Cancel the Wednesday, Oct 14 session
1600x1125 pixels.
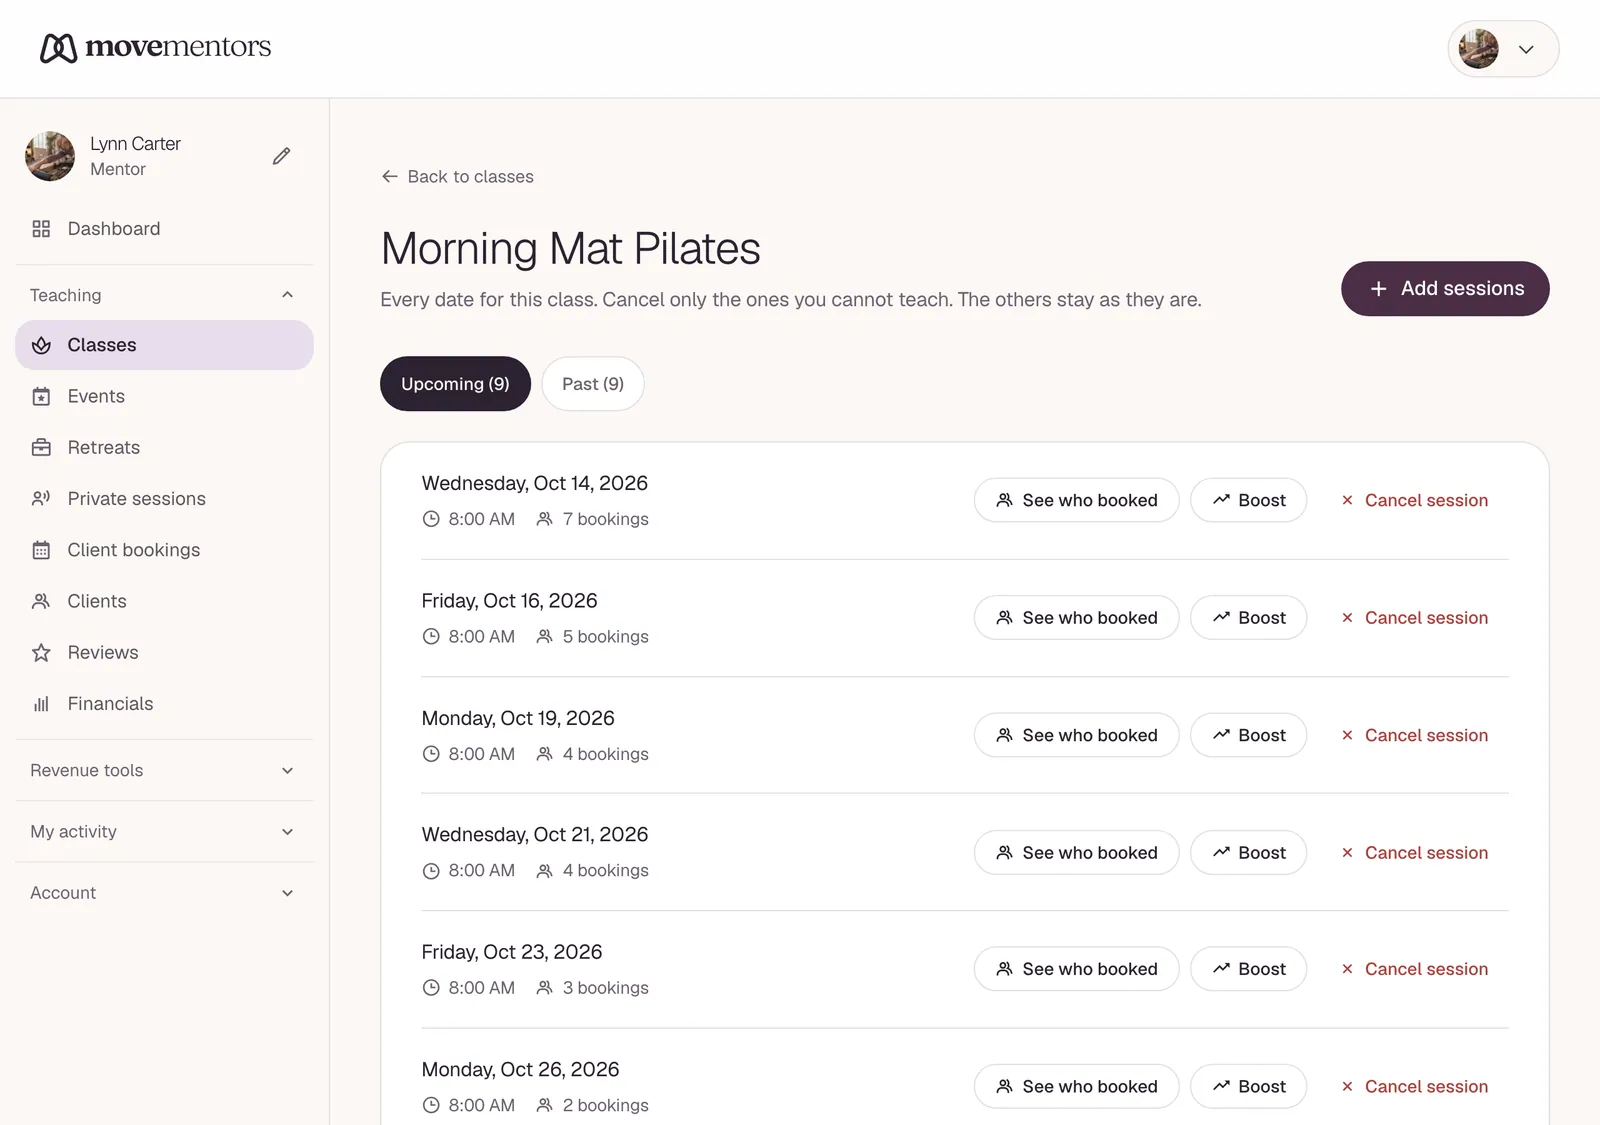[1414, 500]
